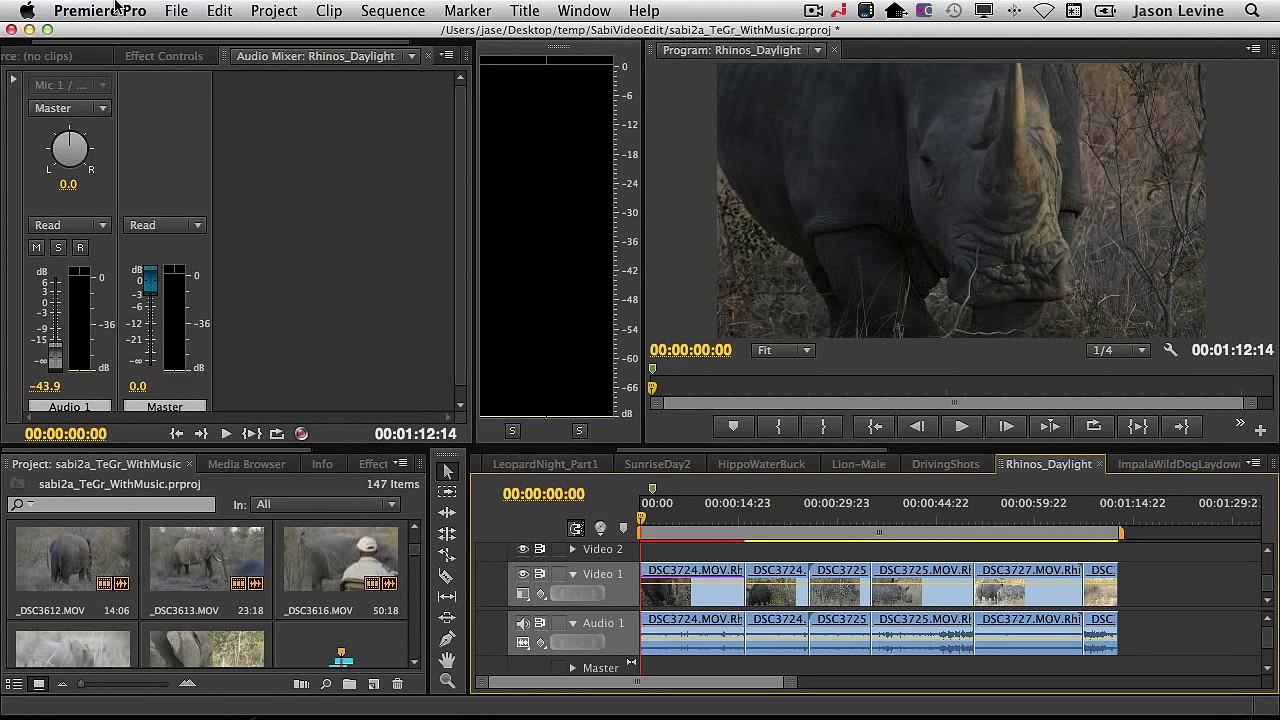Step back one frame in Program monitor
Image resolution: width=1280 pixels, height=720 pixels.
(917, 426)
